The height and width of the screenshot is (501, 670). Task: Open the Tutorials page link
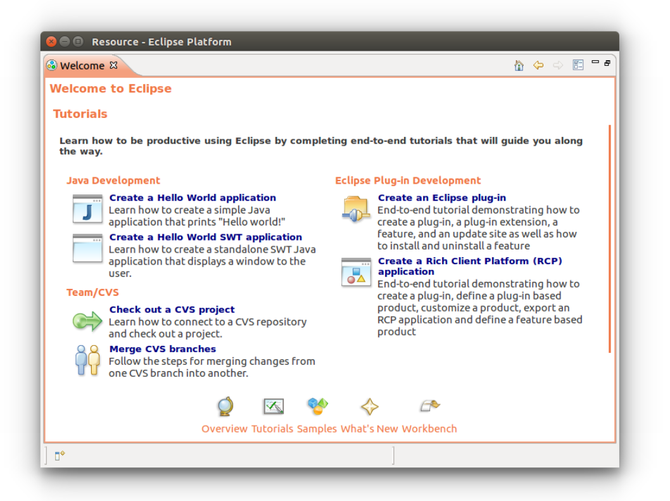coord(272,429)
